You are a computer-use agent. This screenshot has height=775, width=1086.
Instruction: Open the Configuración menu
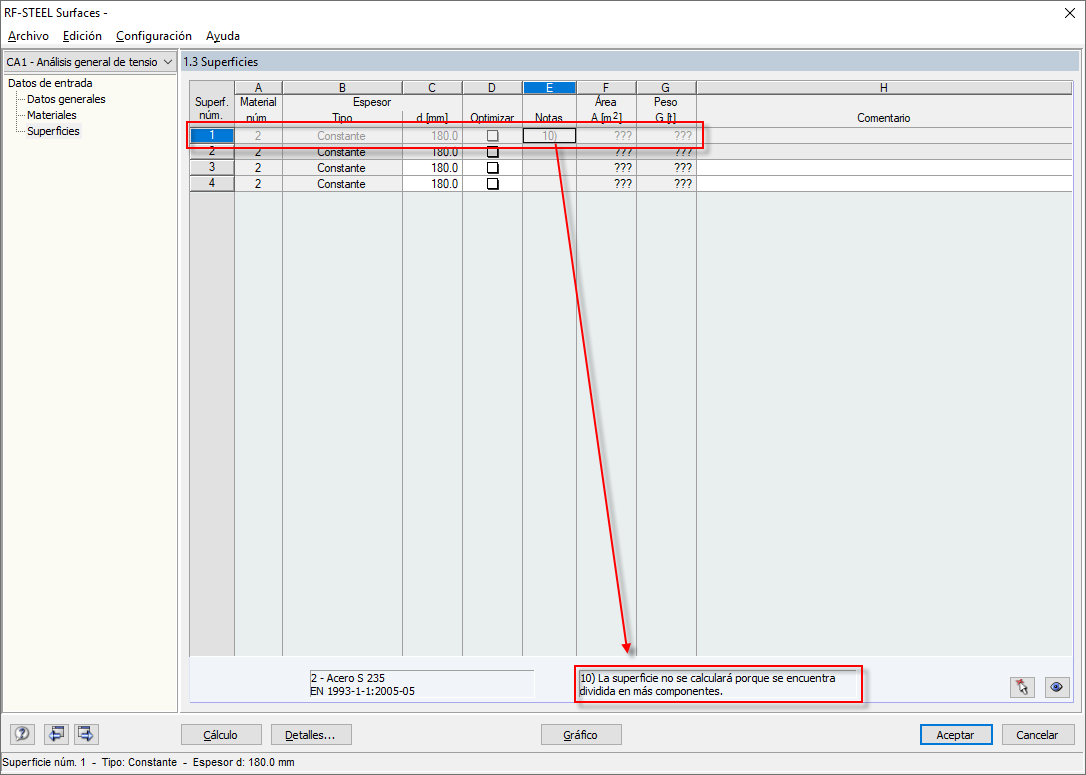(154, 36)
